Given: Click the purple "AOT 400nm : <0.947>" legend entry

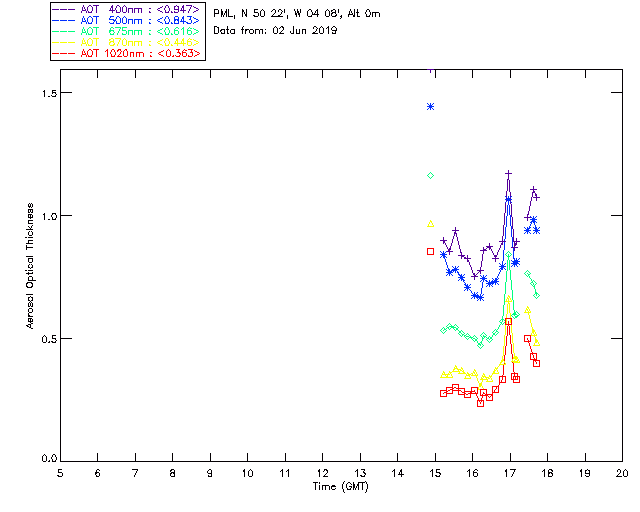Looking at the screenshot, I should pyautogui.click(x=126, y=9).
